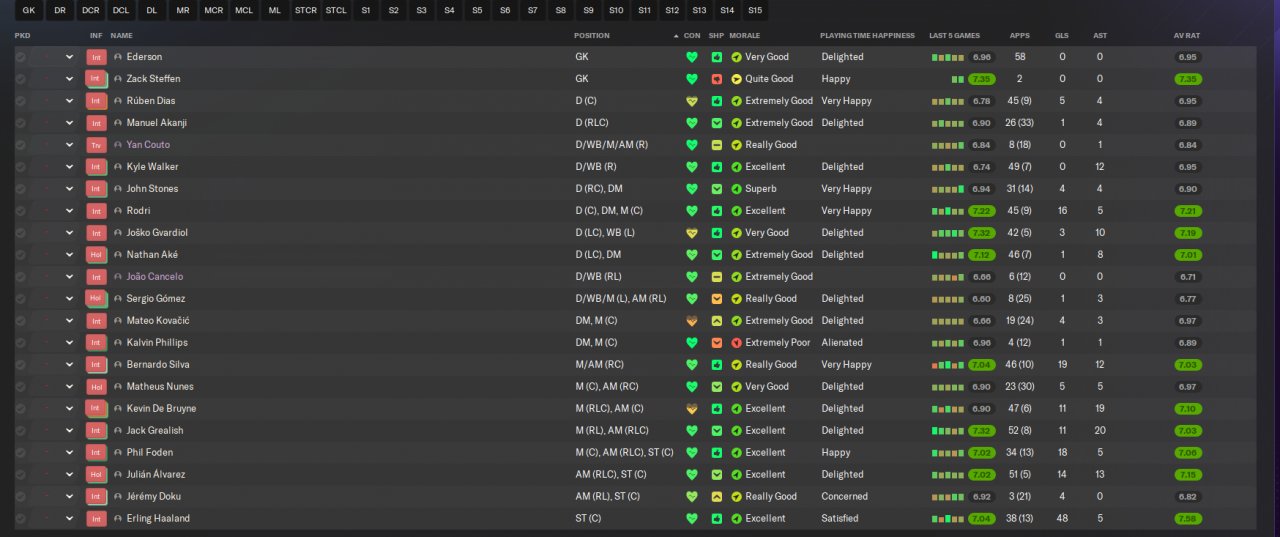The image size is (1280, 537).
Task: Tick the picked circle for Ederson
Action: [20, 57]
